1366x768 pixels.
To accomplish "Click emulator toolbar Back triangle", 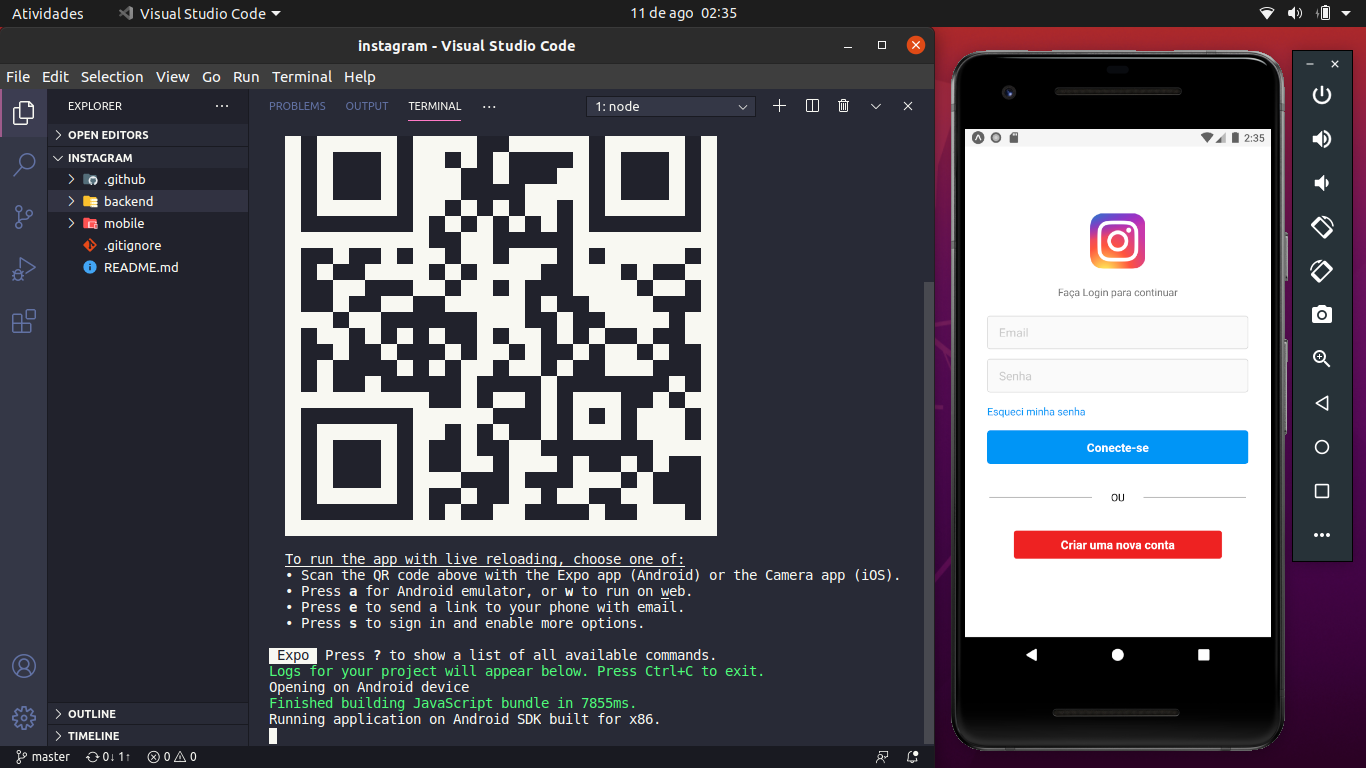I will 1322,403.
